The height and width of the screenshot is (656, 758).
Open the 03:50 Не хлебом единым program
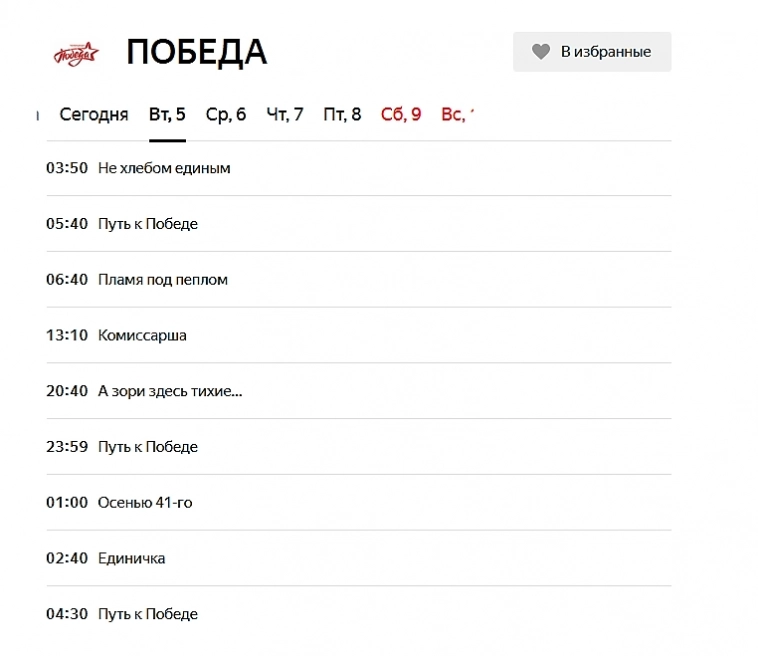tap(164, 168)
